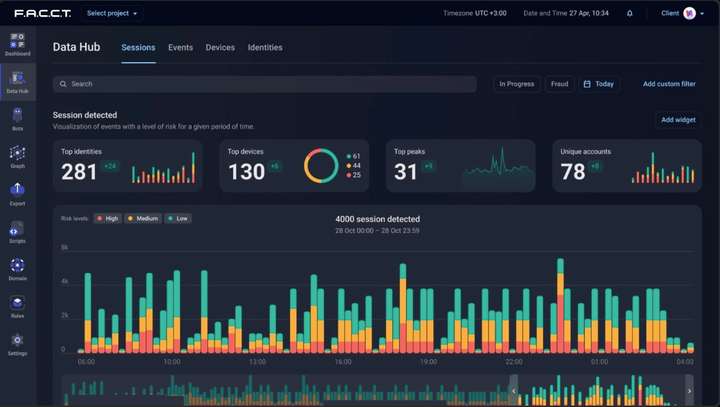
Task: Open the Graph section icon
Action: [x=18, y=154]
